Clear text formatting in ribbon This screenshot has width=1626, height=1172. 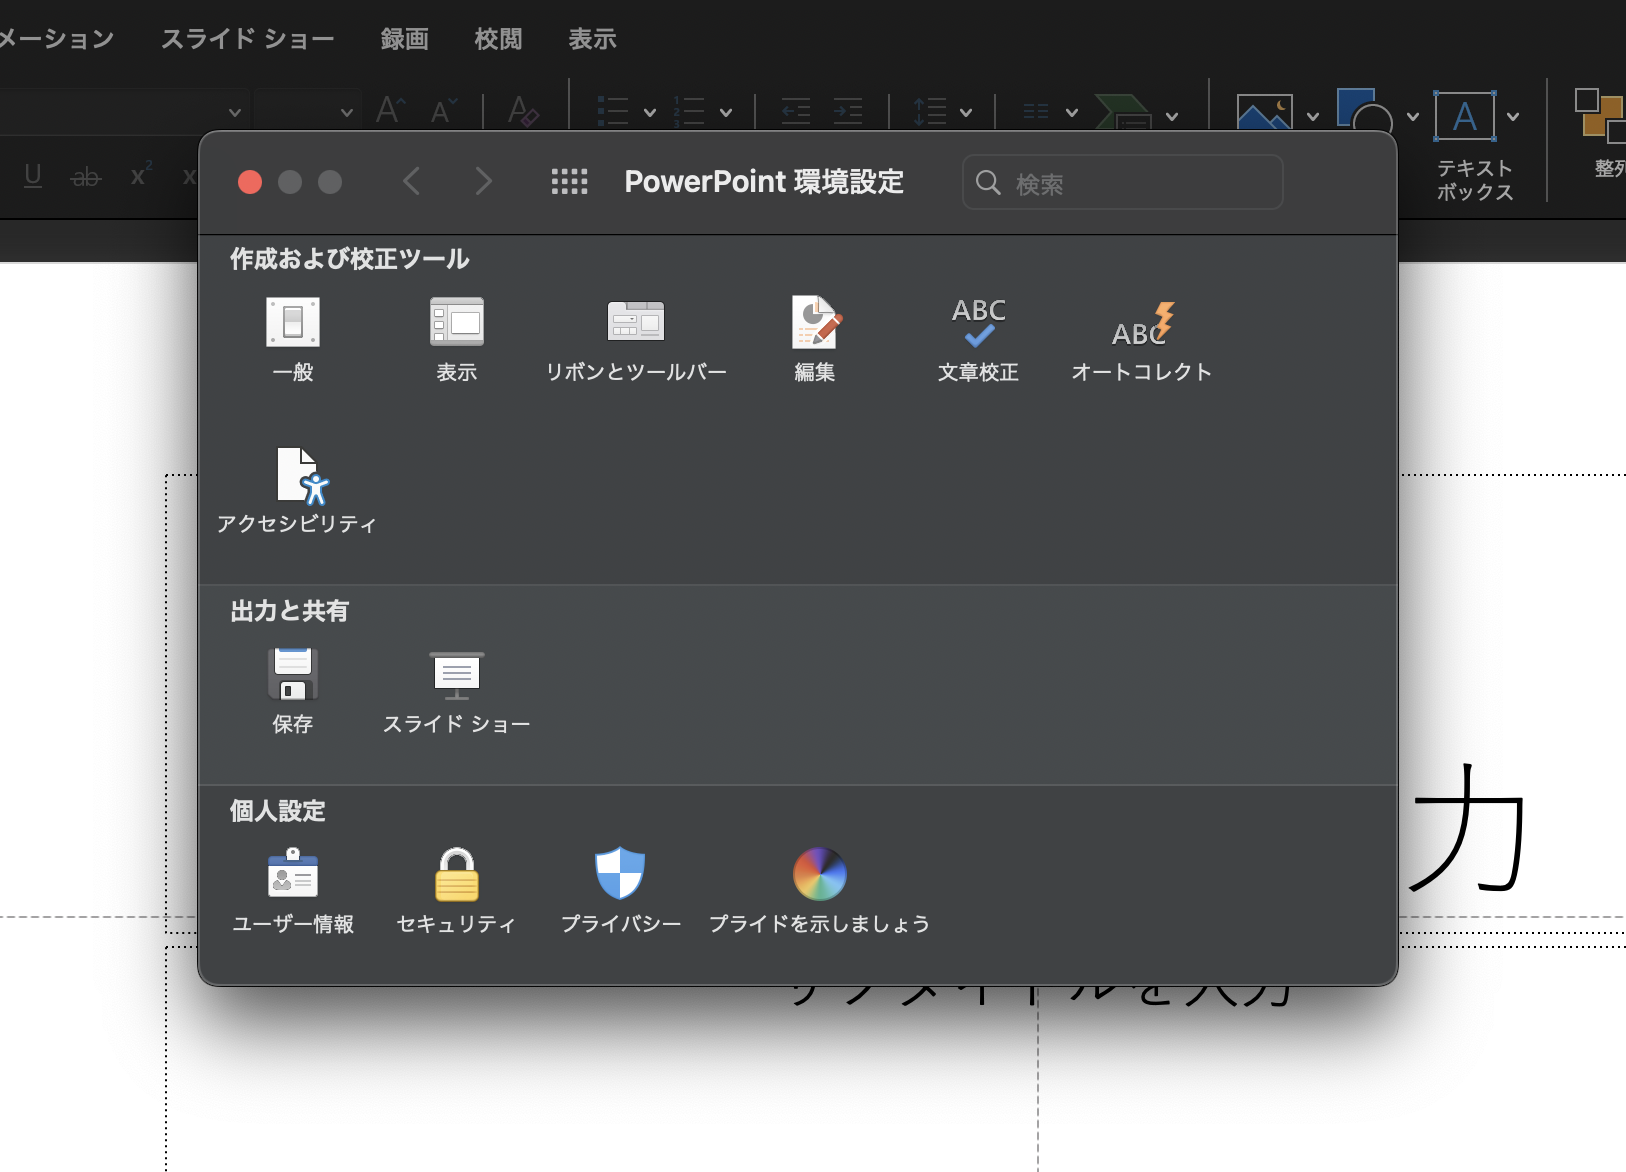click(x=522, y=111)
